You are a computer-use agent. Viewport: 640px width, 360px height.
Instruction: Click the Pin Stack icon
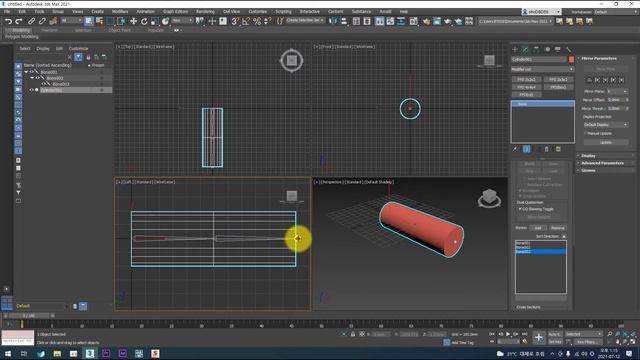[x=515, y=149]
